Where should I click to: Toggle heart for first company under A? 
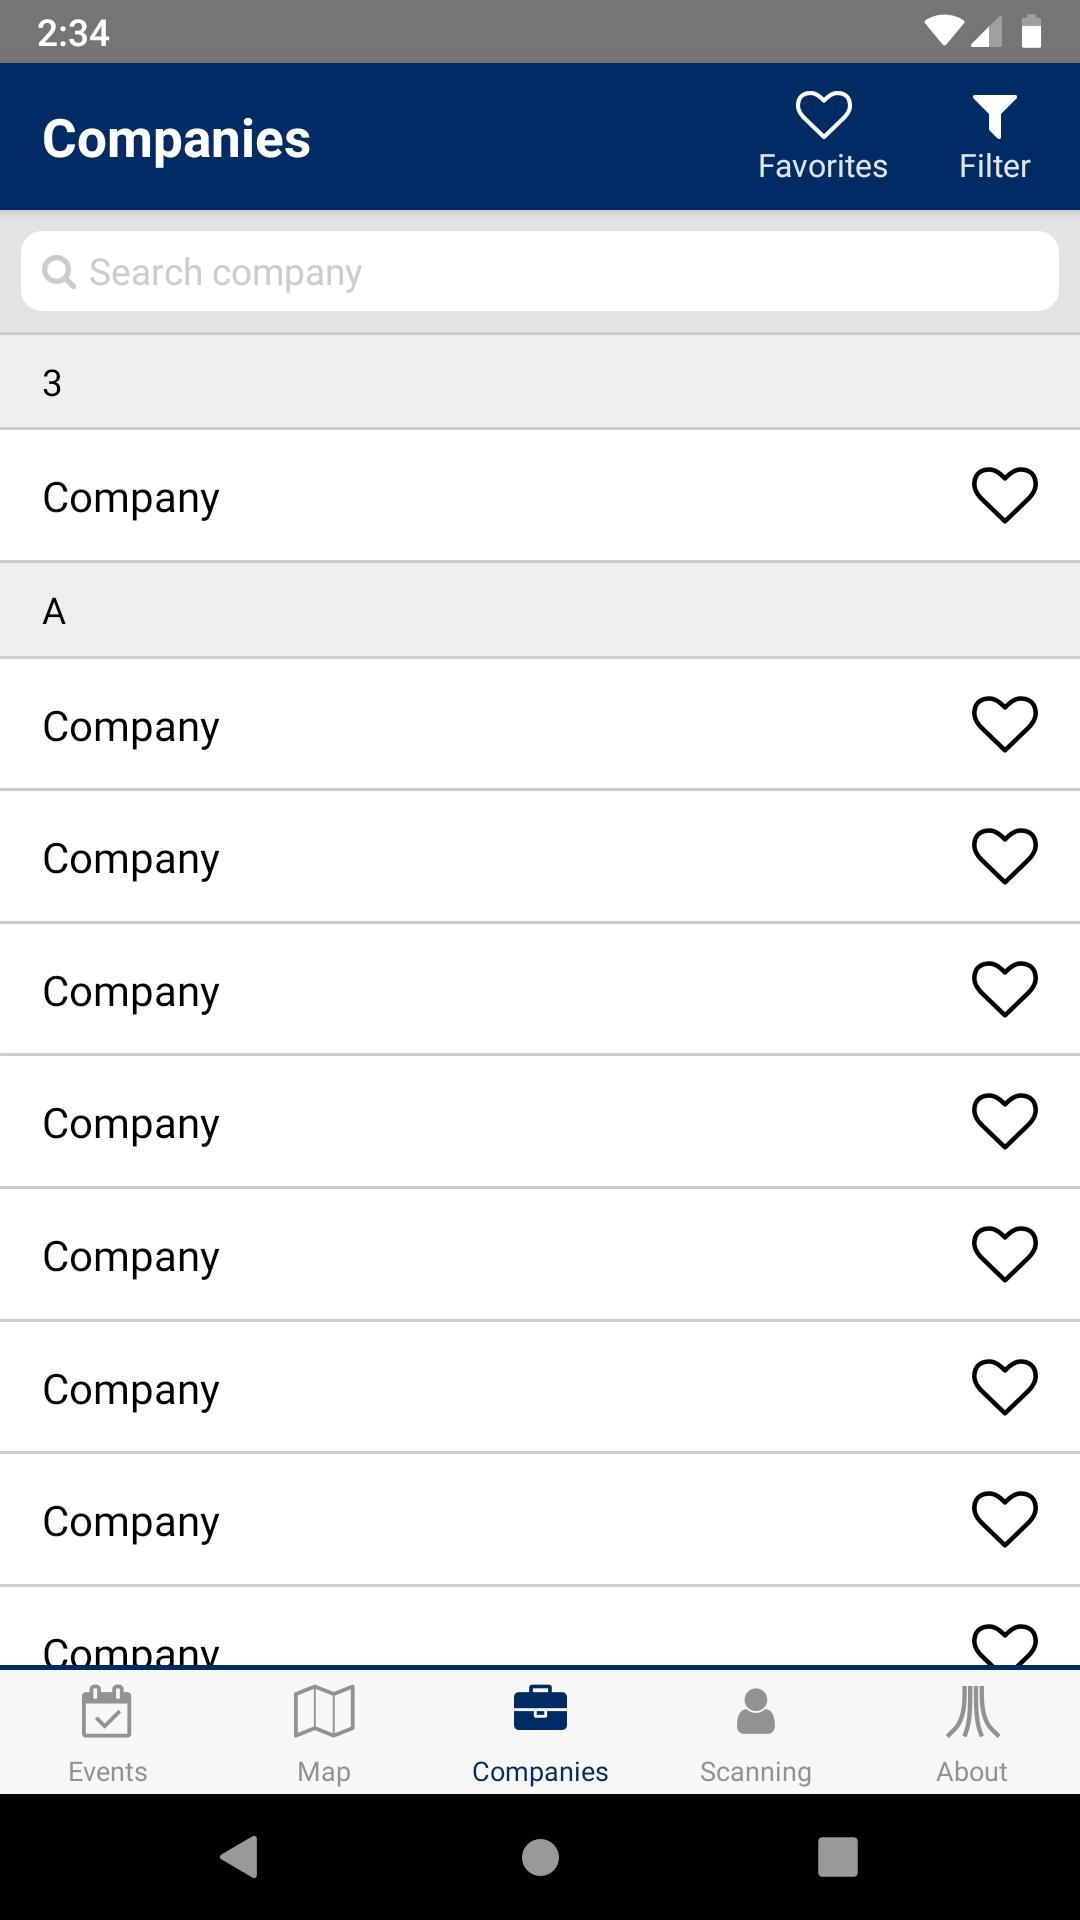click(1004, 724)
